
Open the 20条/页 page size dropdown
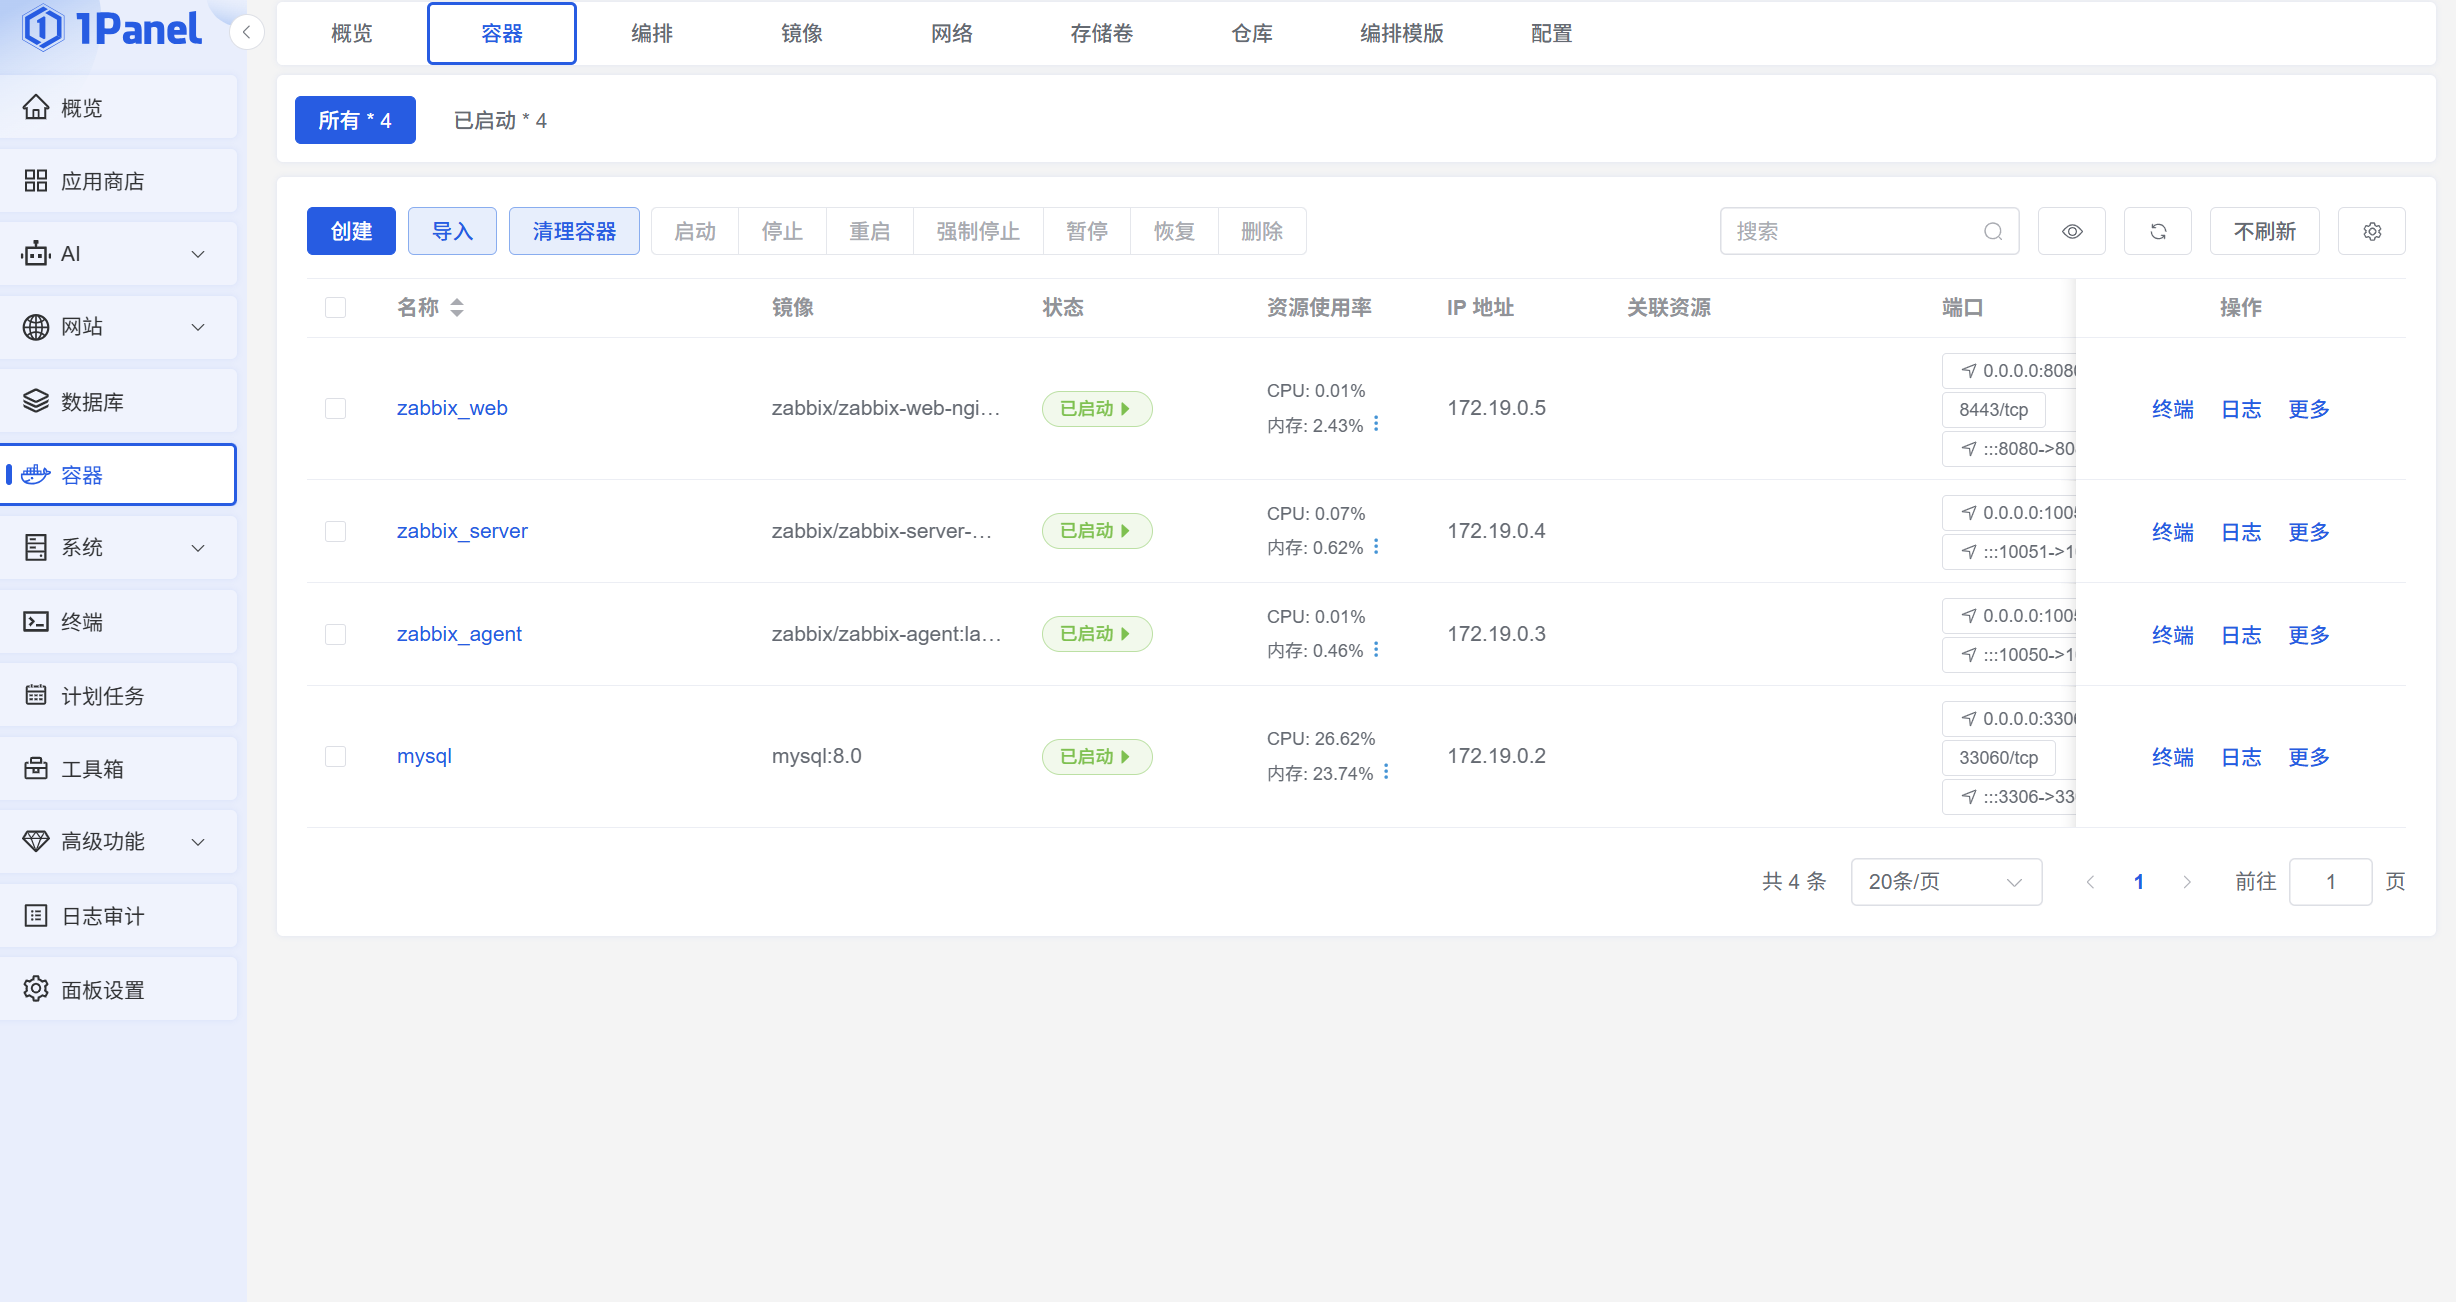(1945, 882)
